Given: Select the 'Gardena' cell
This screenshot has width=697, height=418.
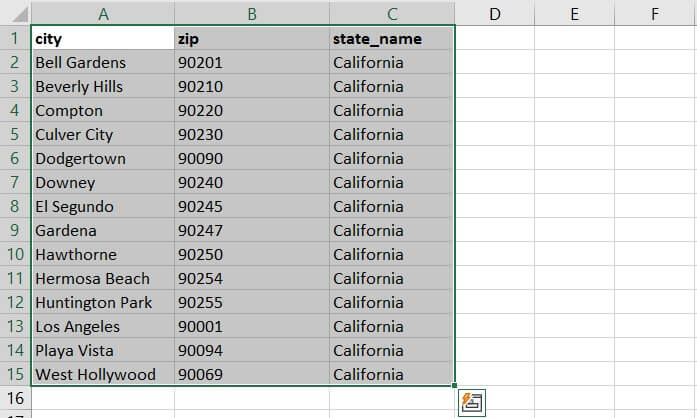Looking at the screenshot, I should point(103,230).
